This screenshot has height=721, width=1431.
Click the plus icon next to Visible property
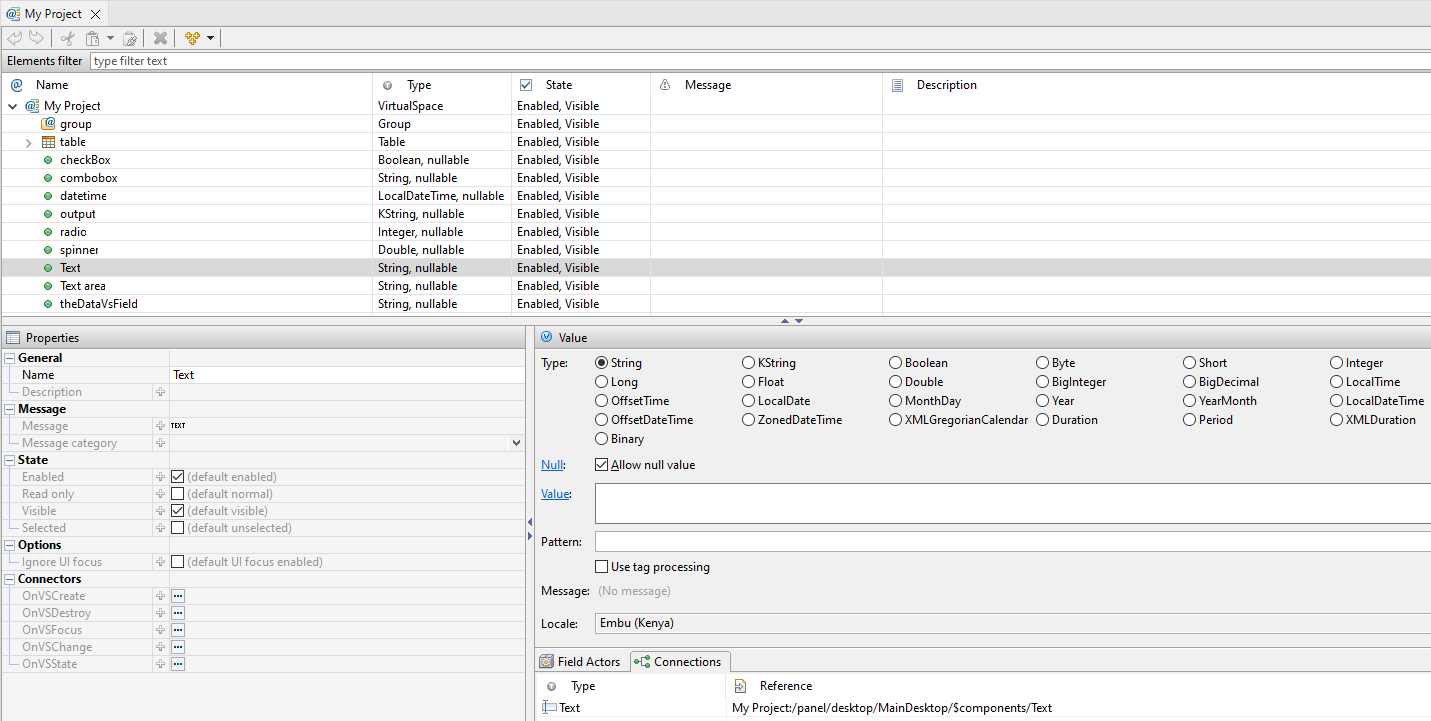160,511
